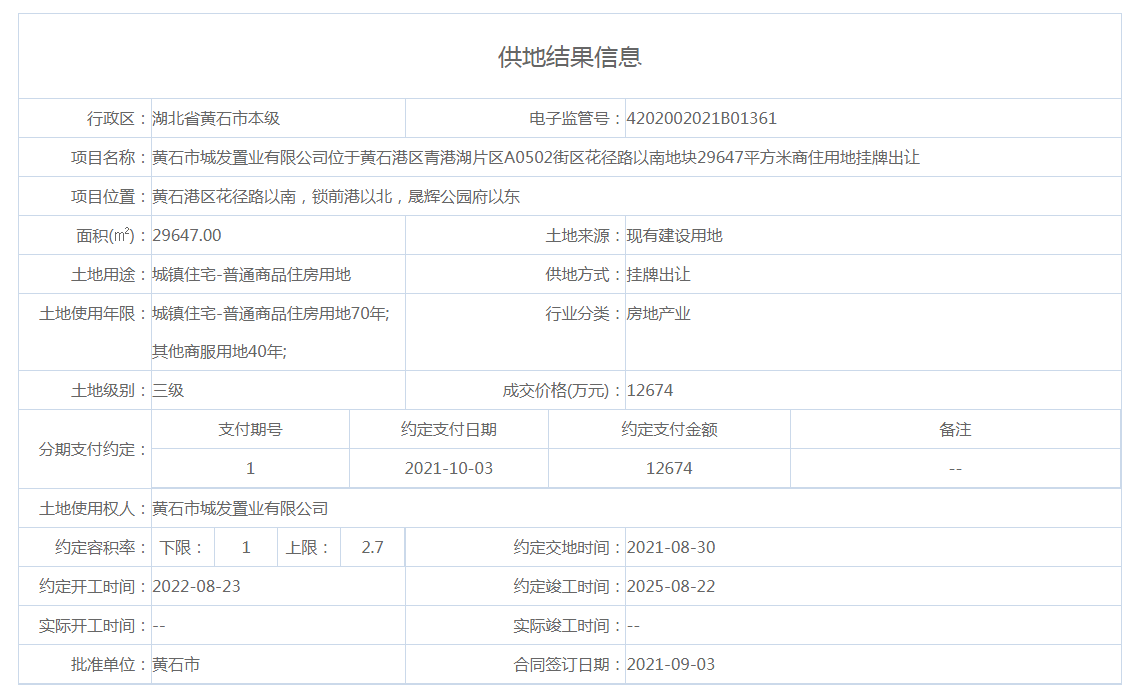Click the 土地使用权人 label
Screen dimensions: 1128x698
(x=94, y=509)
